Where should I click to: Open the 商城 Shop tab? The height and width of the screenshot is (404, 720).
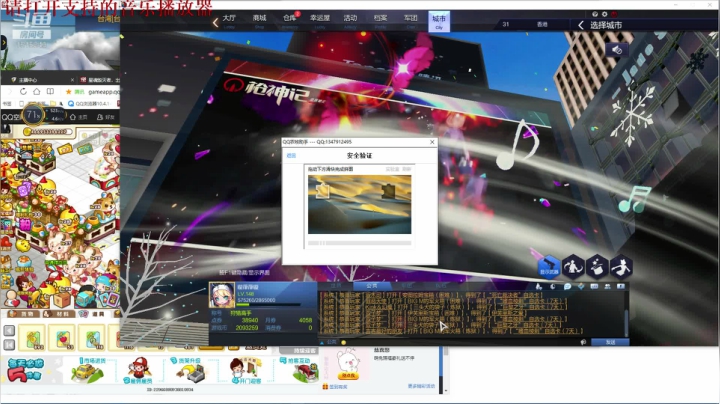pos(259,20)
